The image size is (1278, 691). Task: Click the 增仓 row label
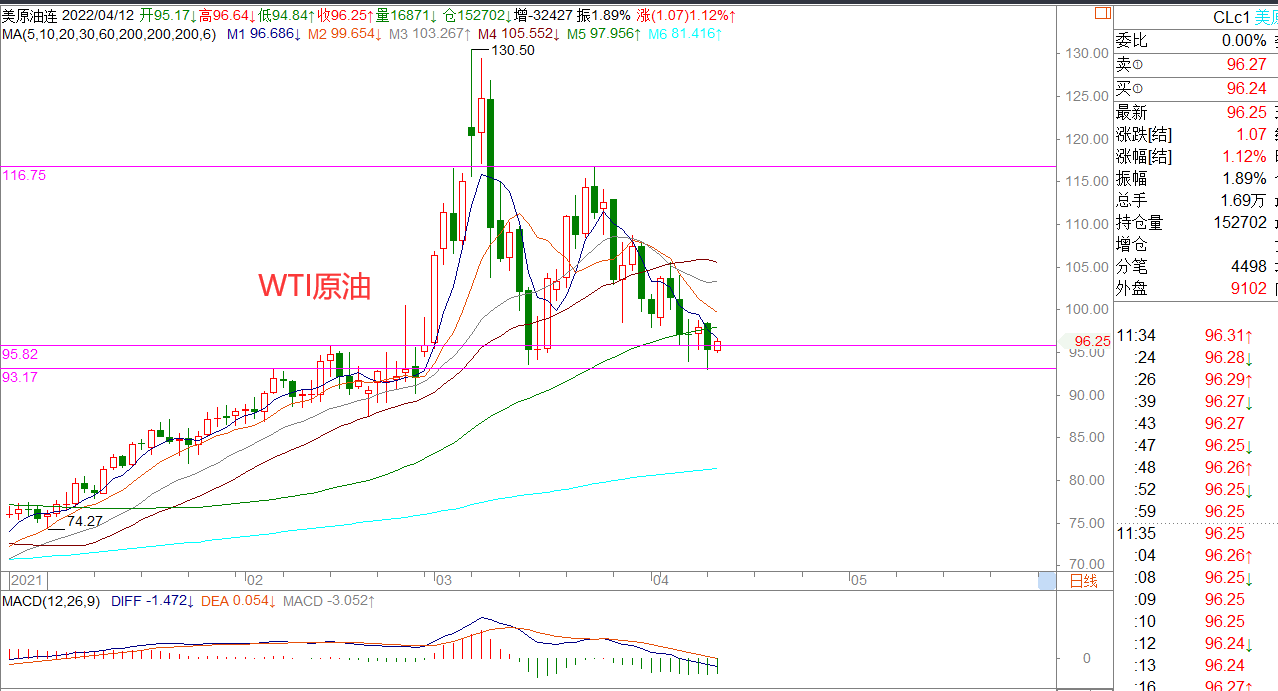1132,244
